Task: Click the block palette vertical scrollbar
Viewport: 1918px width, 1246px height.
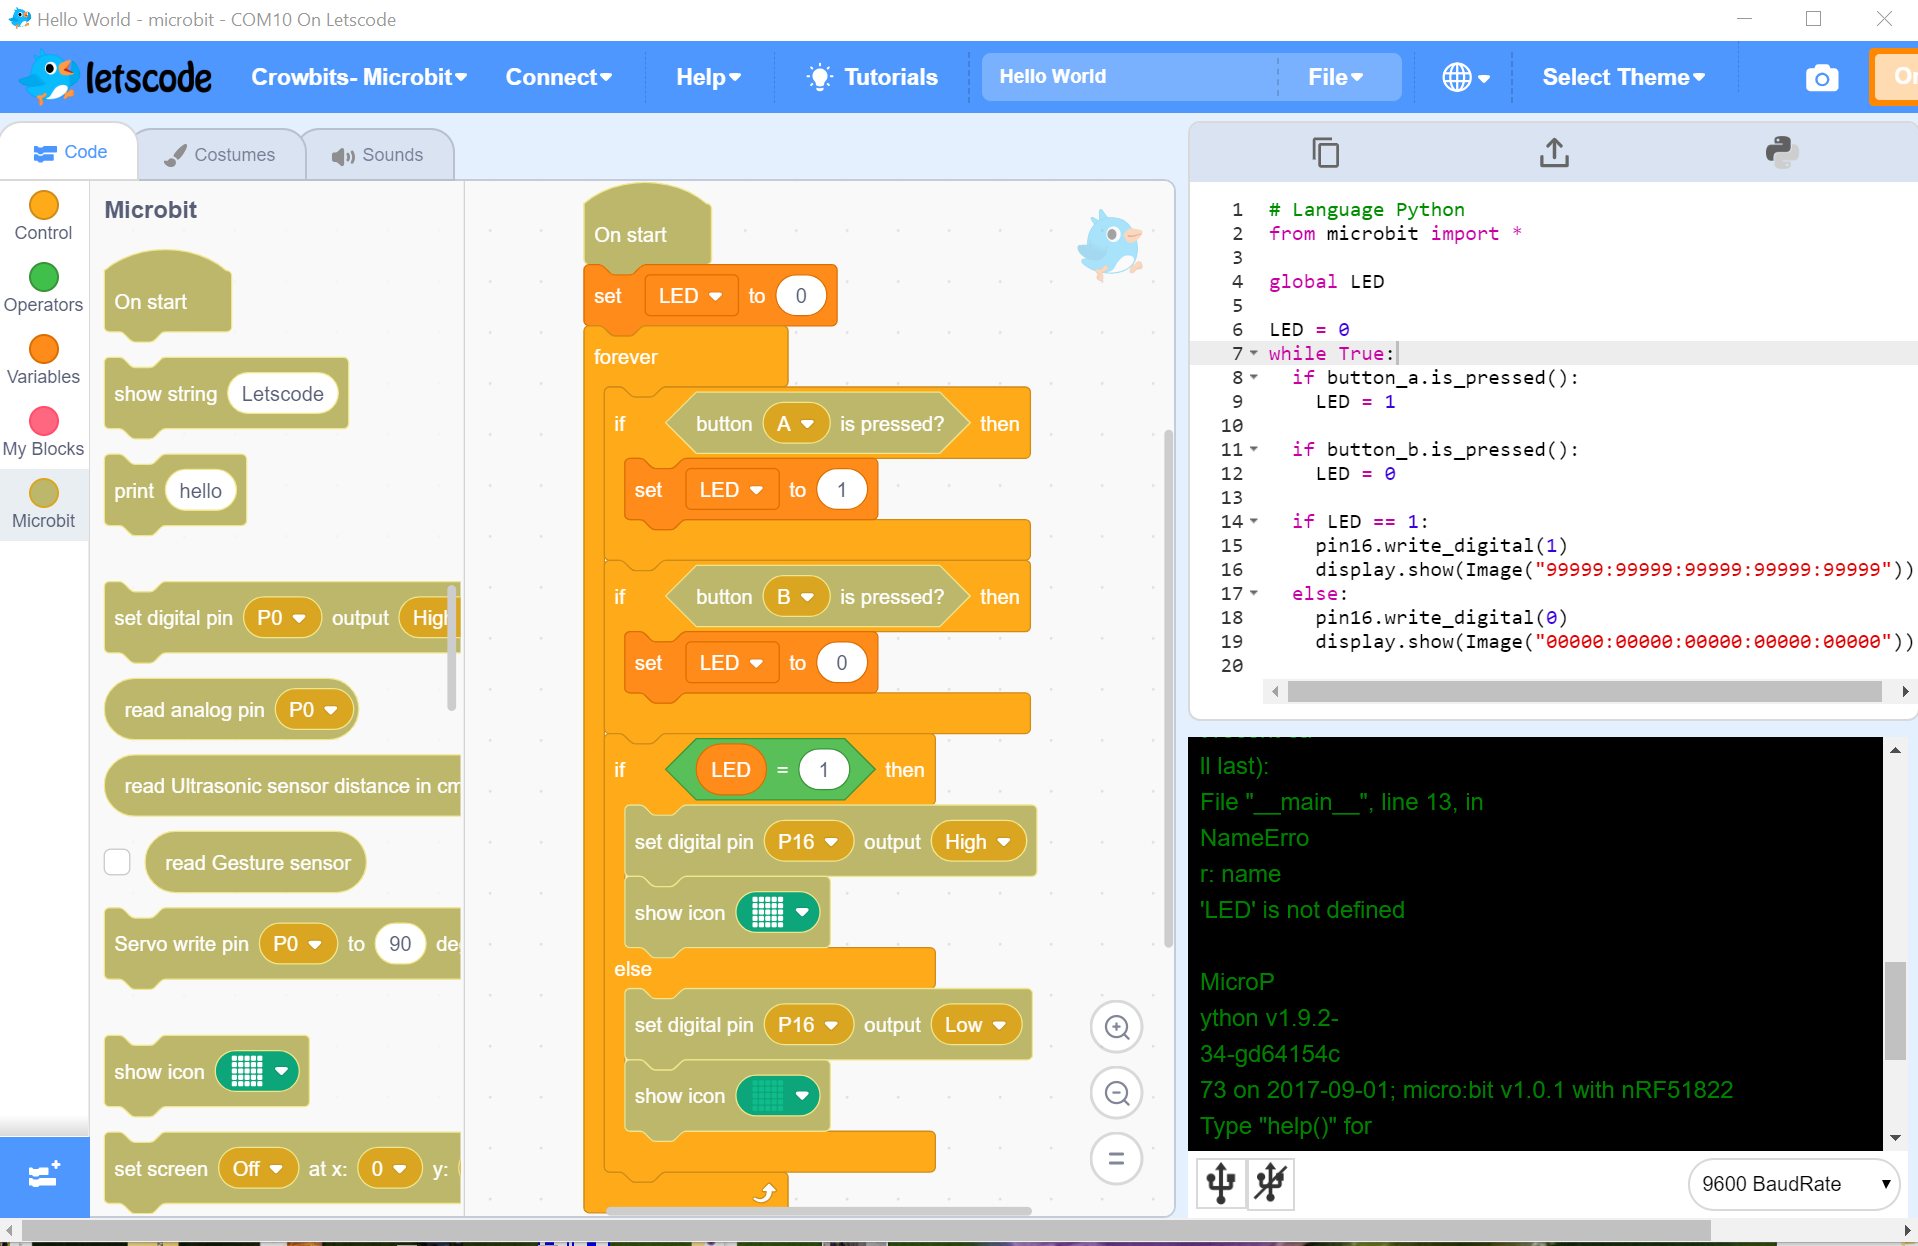Action: [451, 648]
